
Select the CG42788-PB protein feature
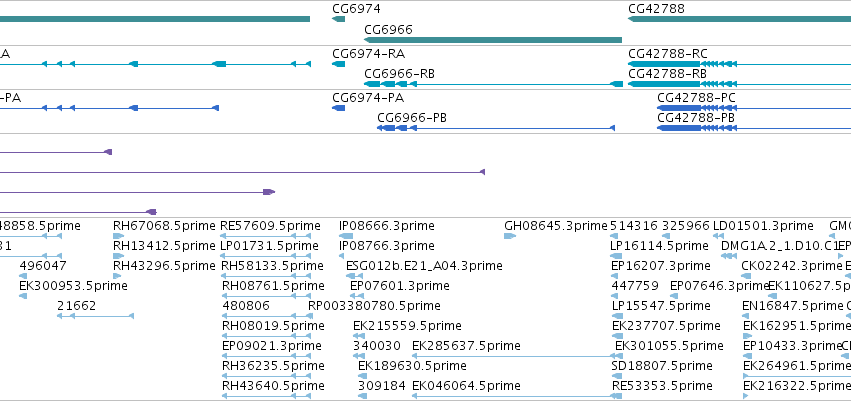[x=754, y=128]
